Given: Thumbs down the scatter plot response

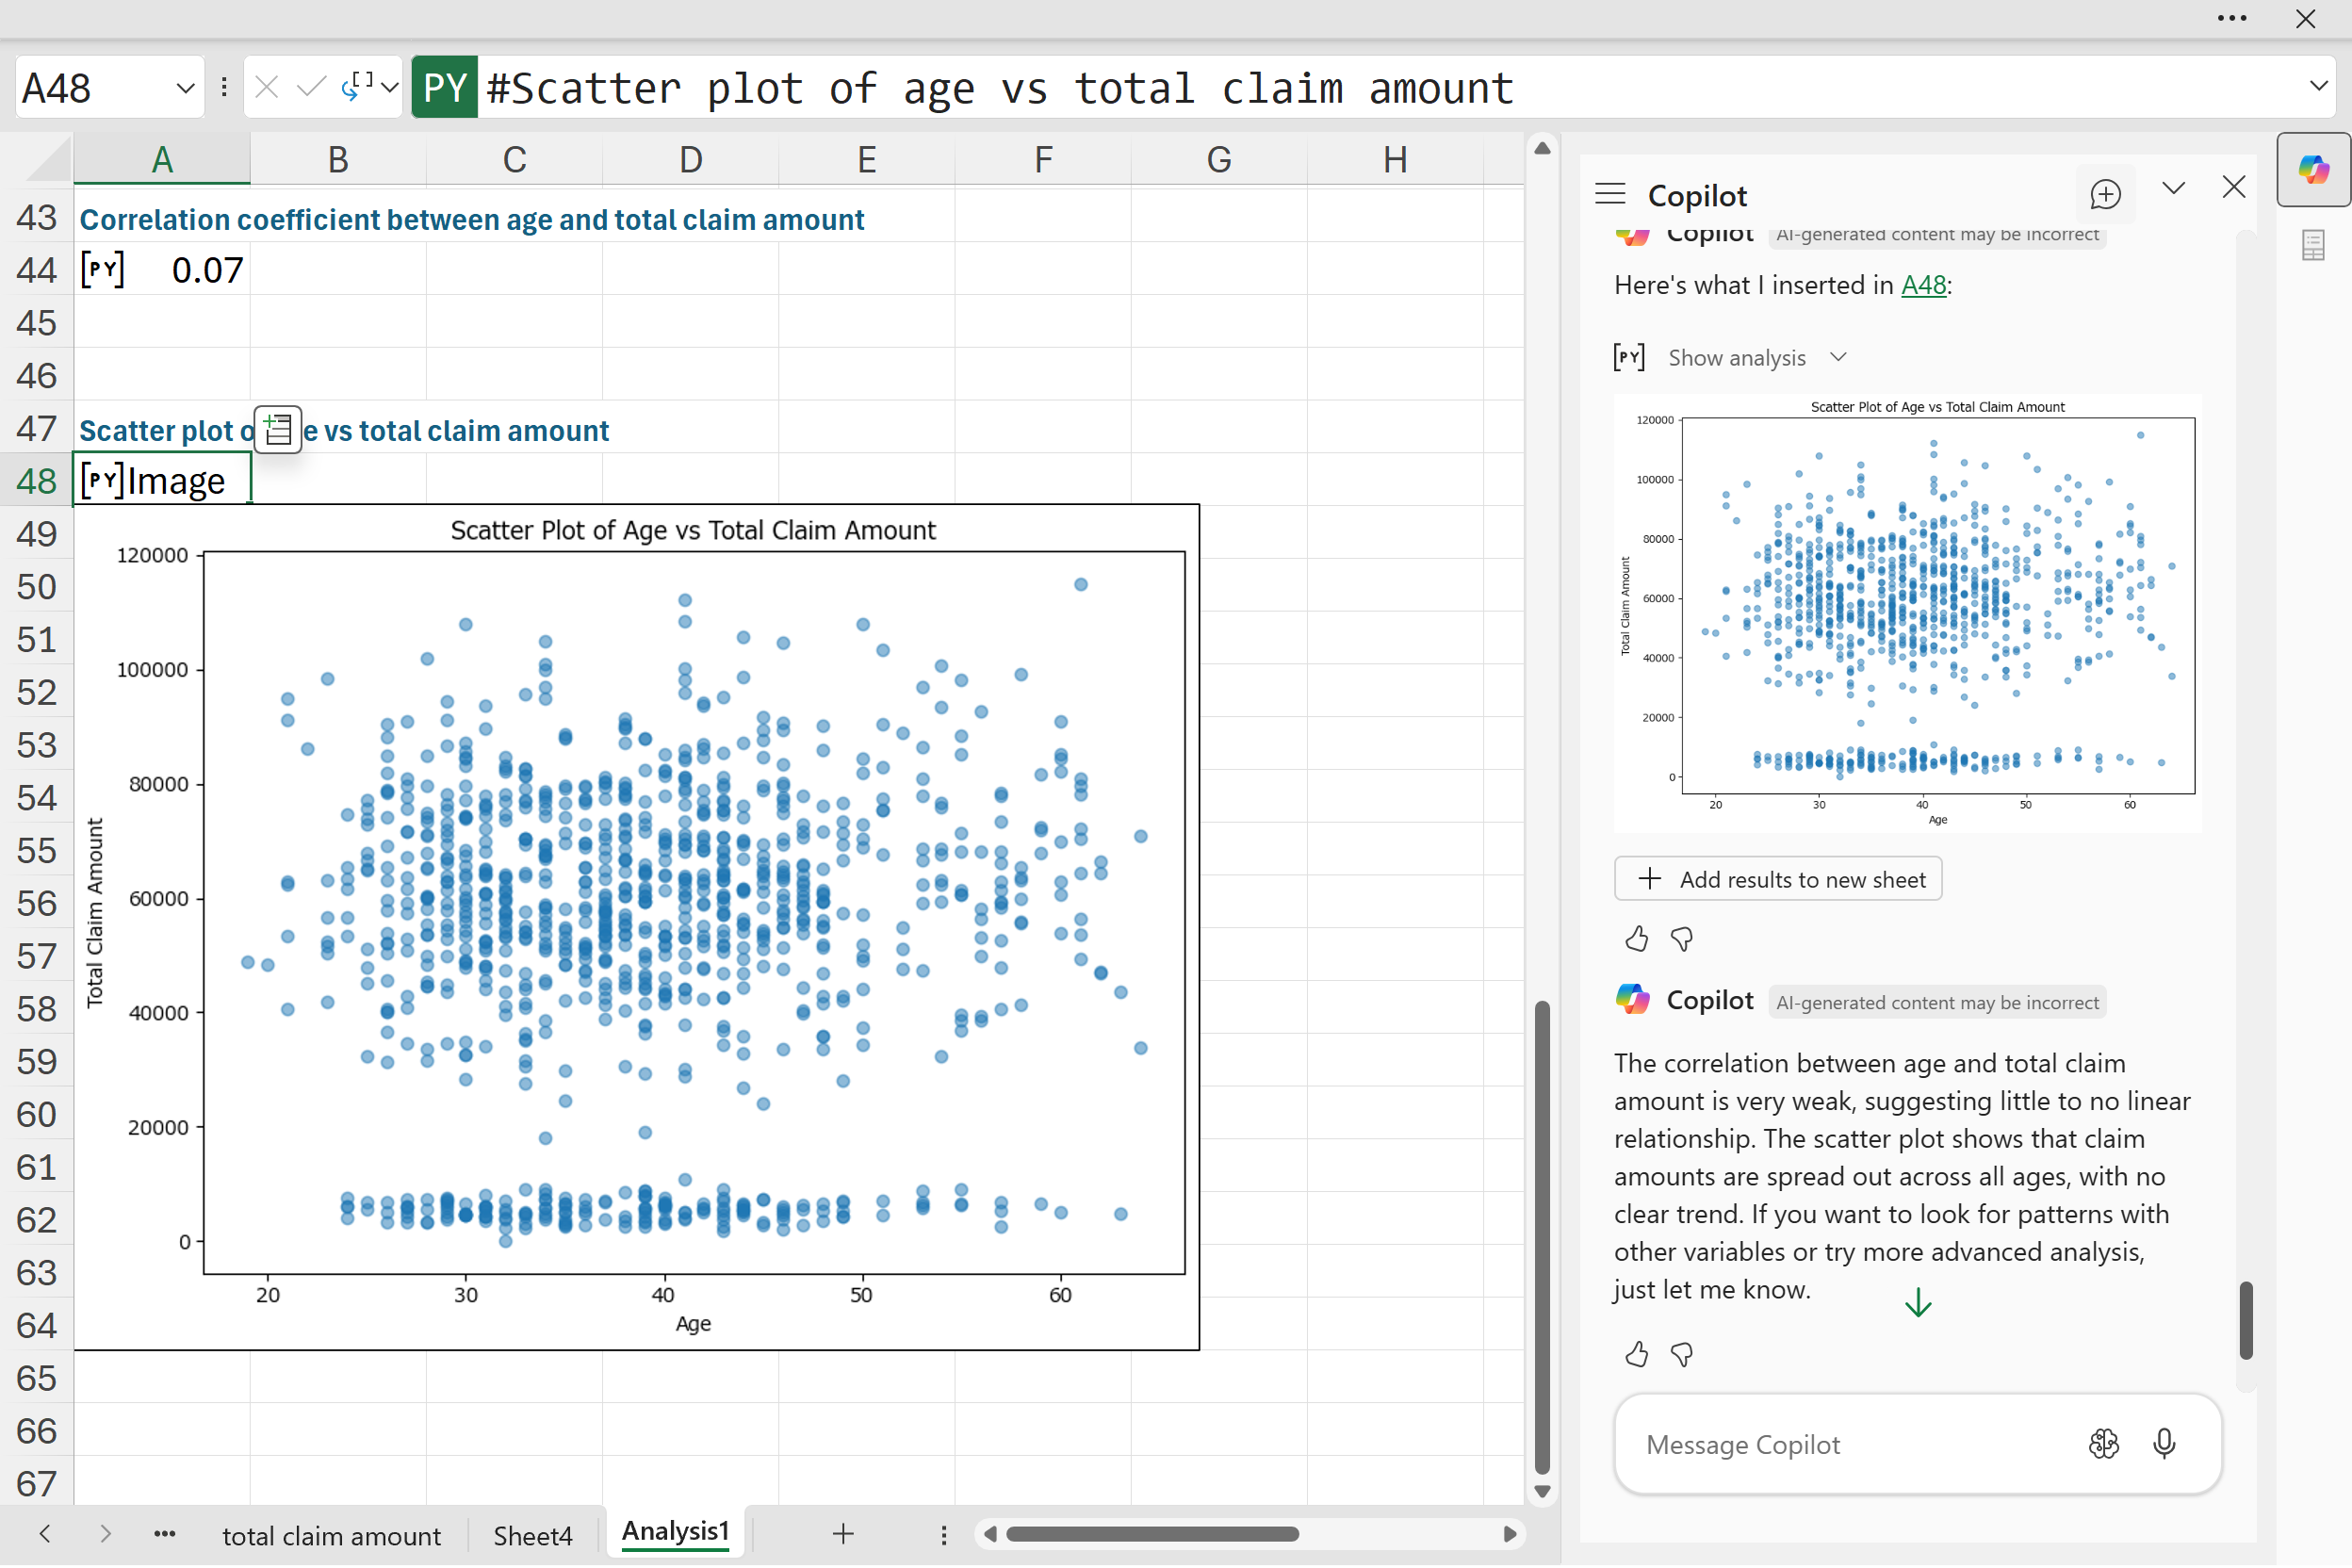Looking at the screenshot, I should point(1682,939).
